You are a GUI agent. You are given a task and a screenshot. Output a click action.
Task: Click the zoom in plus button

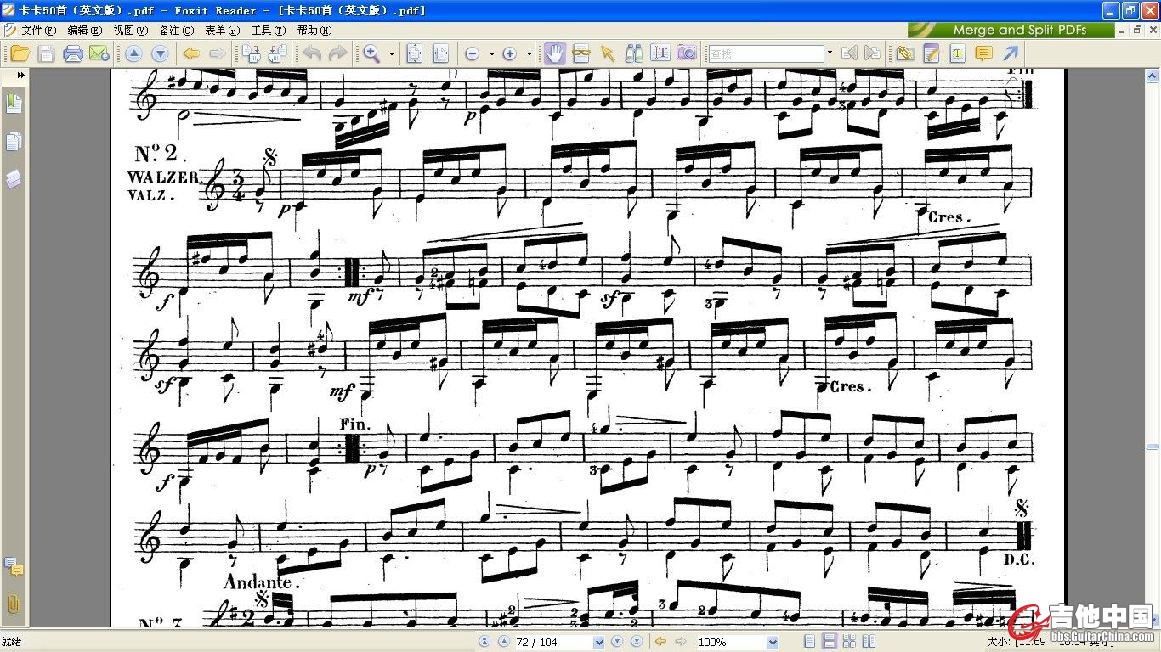(x=509, y=53)
